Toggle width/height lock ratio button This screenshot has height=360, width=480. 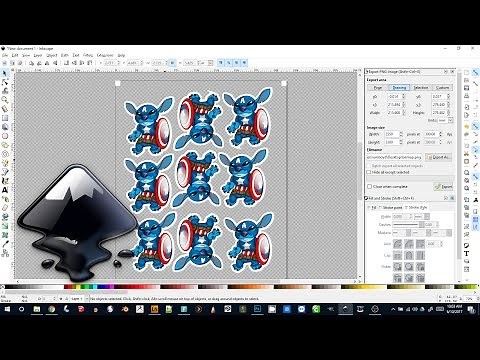(172, 63)
